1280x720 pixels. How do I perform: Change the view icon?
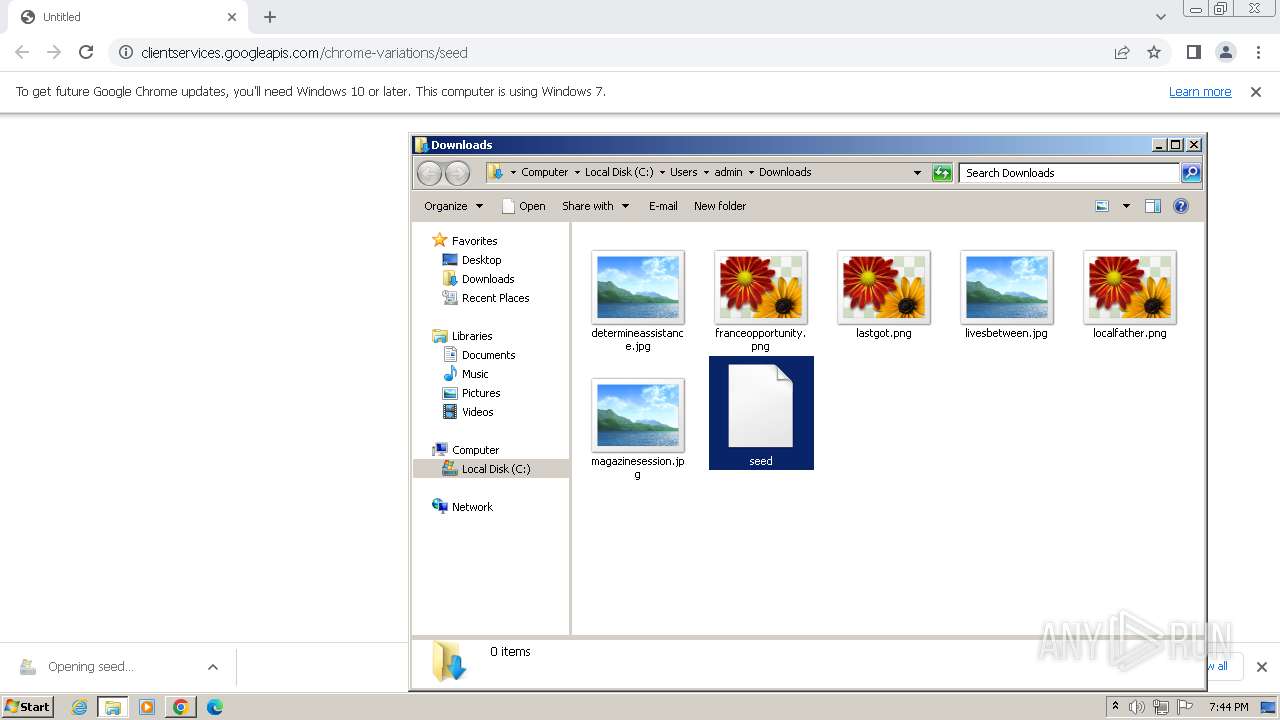[x=1102, y=206]
